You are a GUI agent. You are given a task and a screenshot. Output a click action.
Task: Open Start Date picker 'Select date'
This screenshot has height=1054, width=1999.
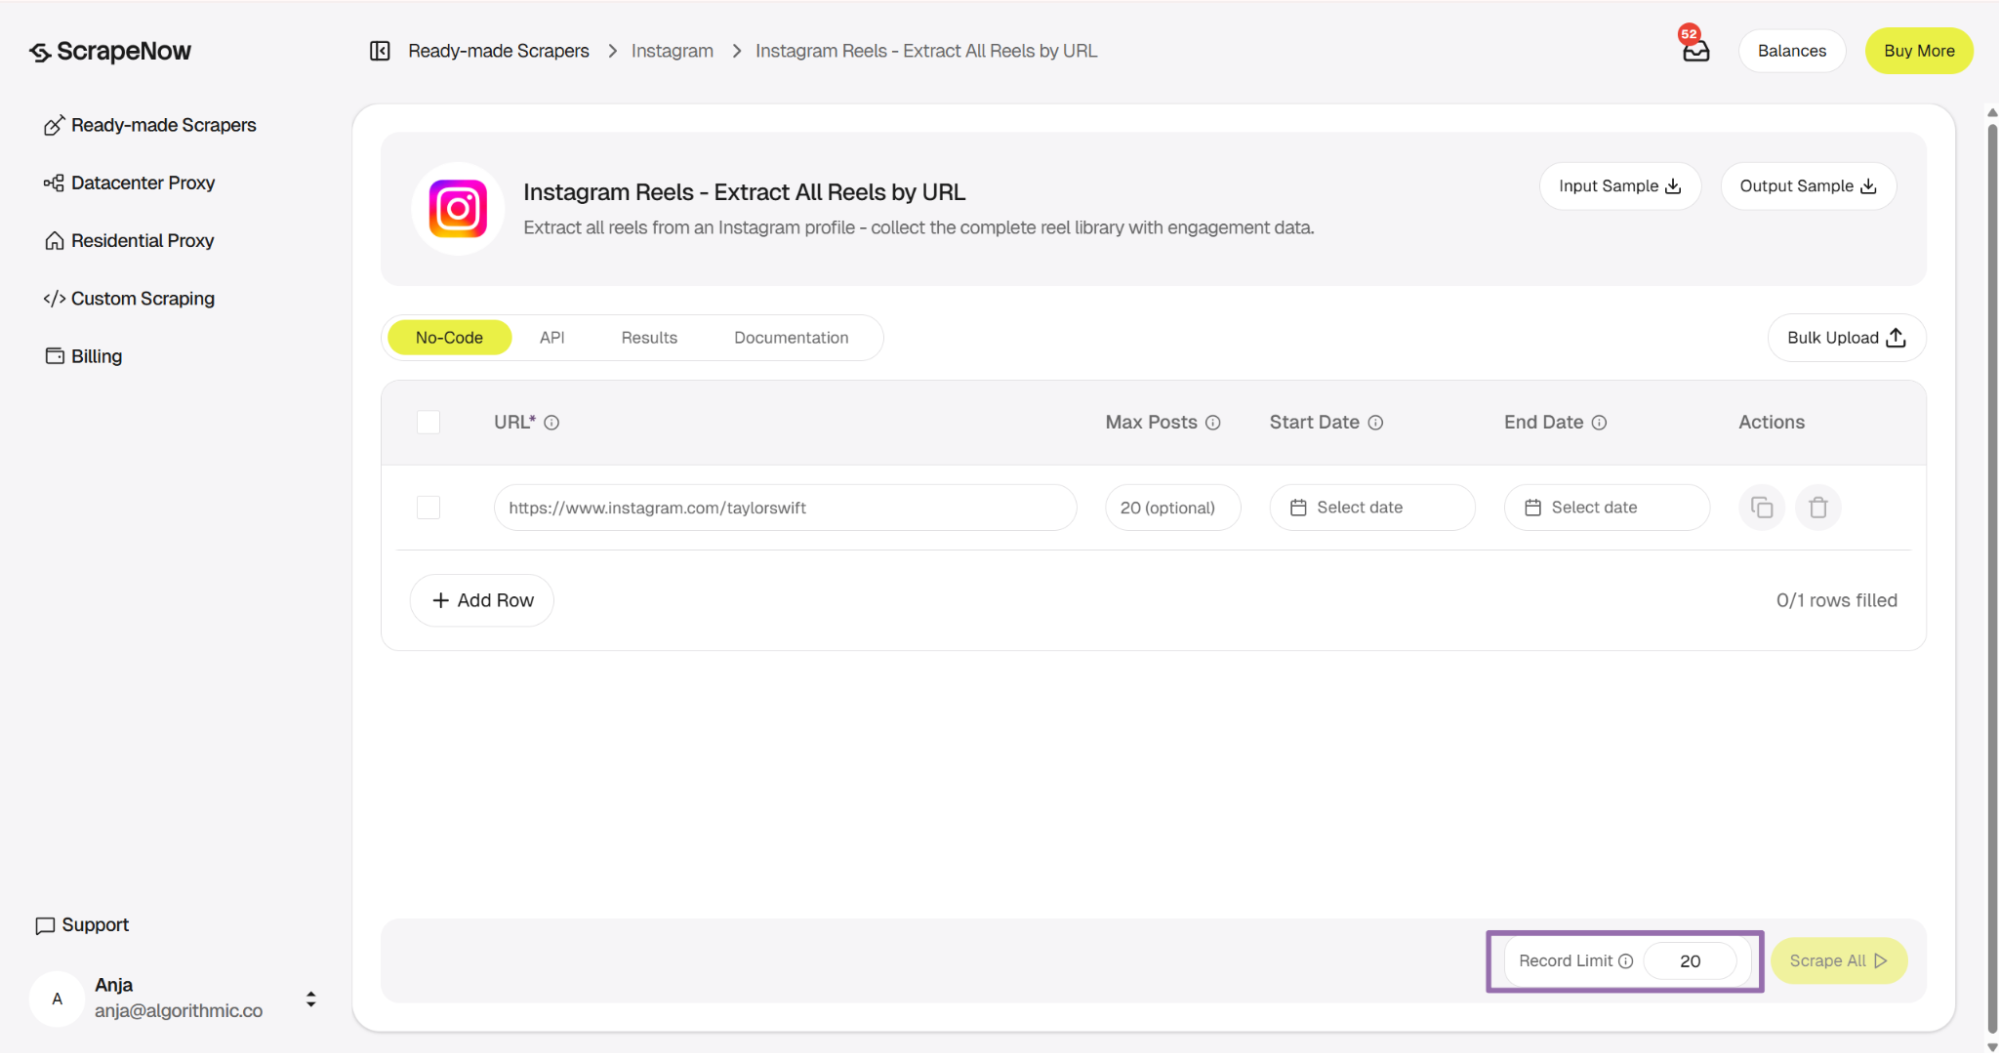1372,508
